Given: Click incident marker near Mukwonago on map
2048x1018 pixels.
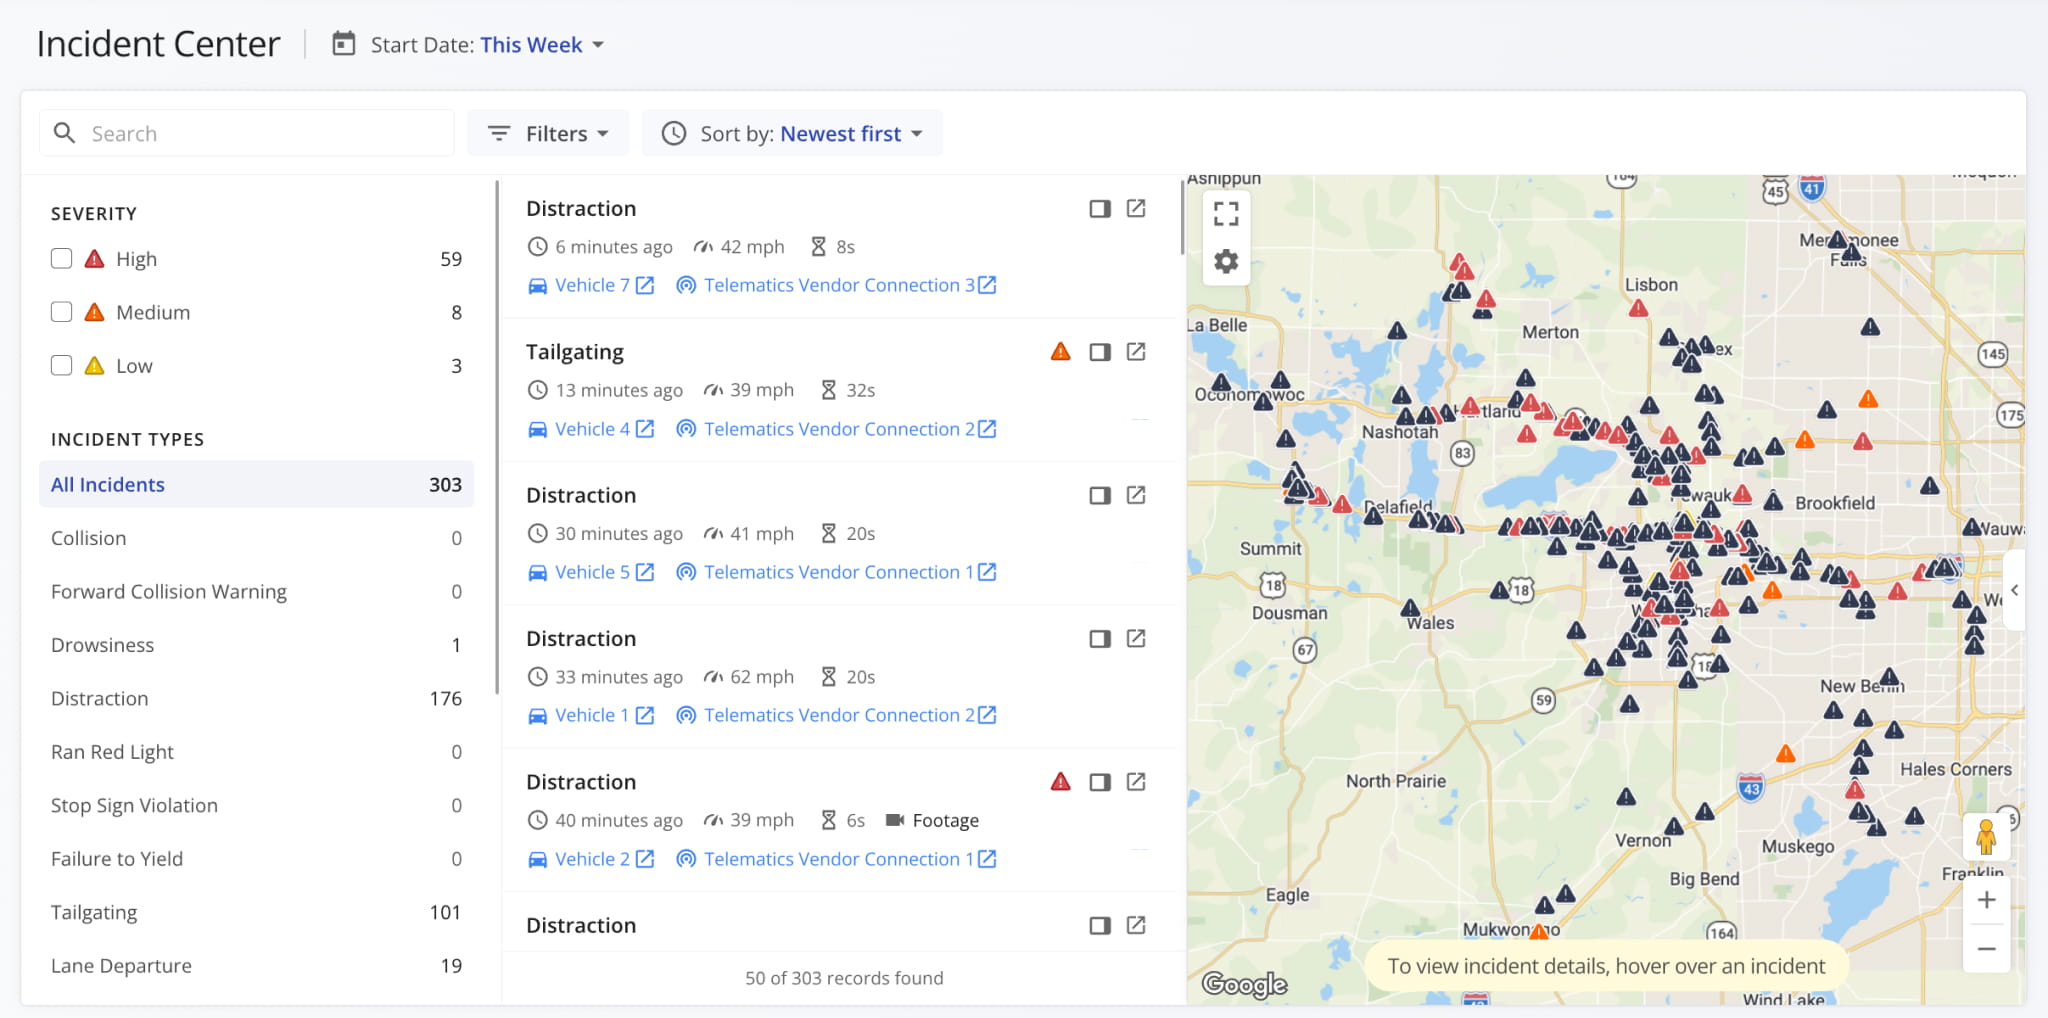Looking at the screenshot, I should coord(1539,932).
